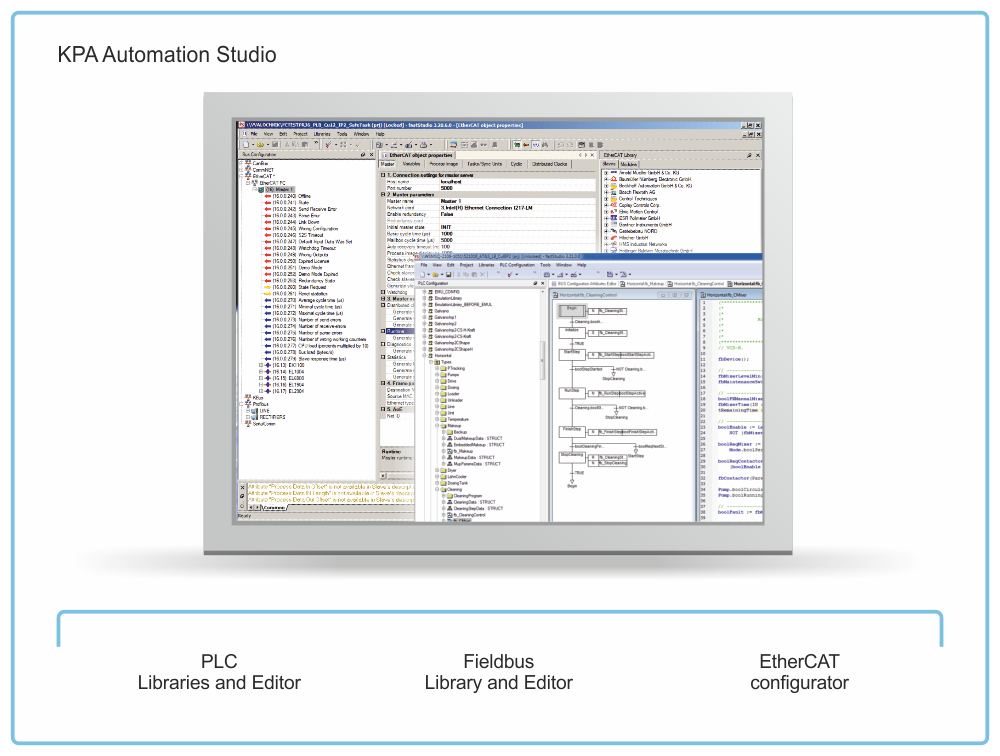Close the EtherCAT object properties document tab
This screenshot has width=1000, height=756.
click(592, 155)
